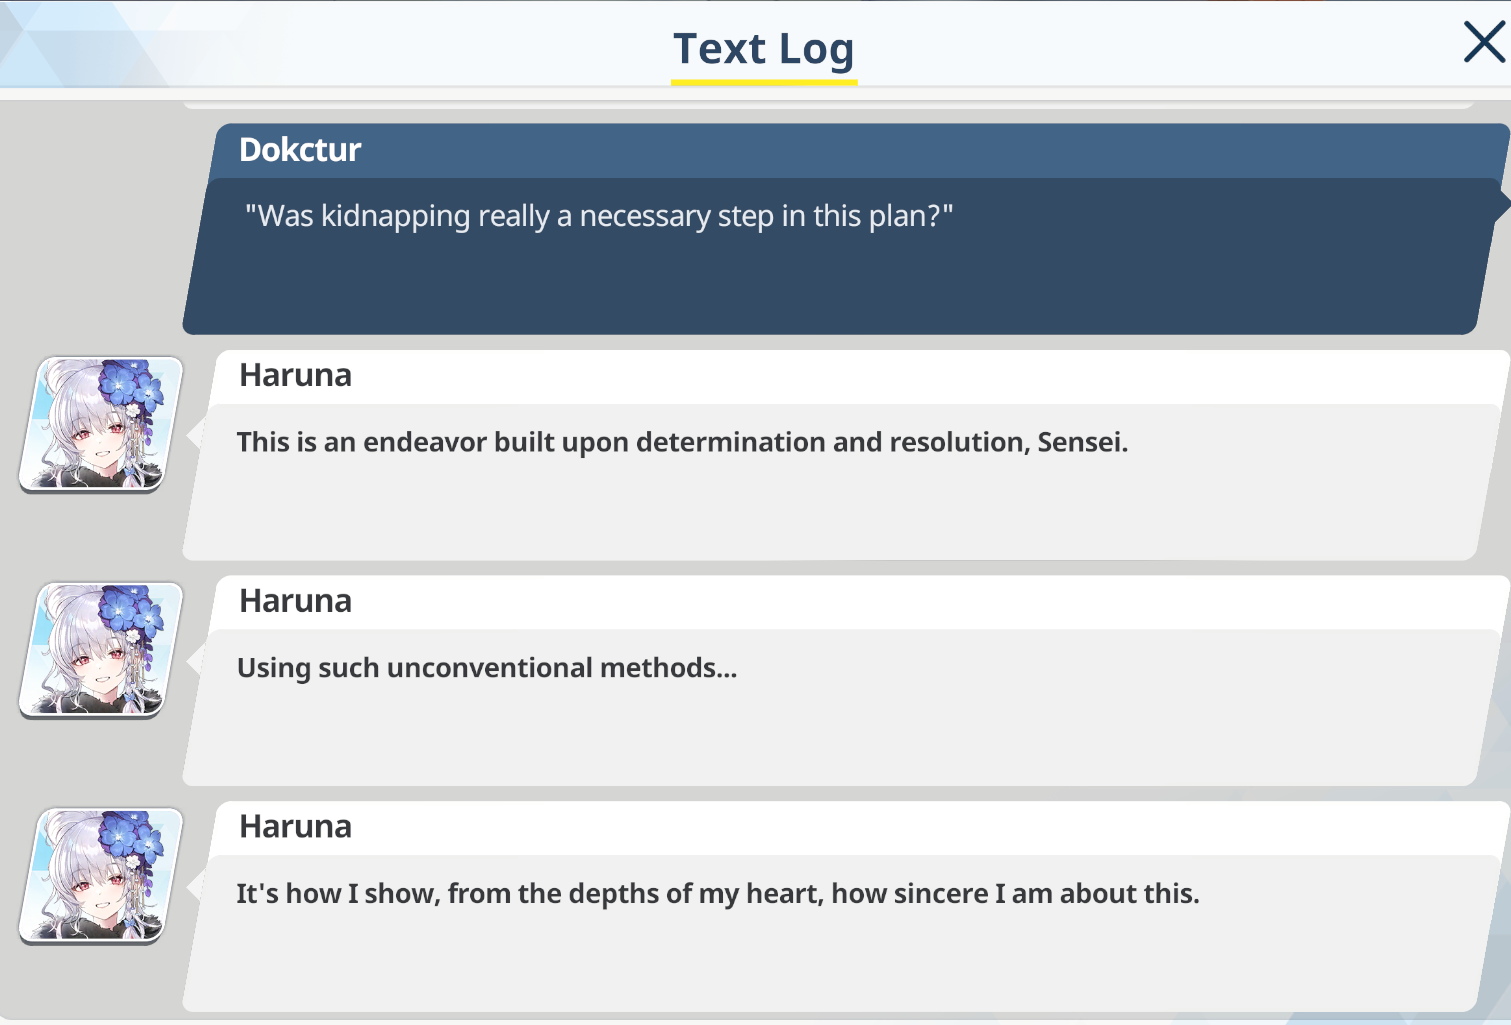The height and width of the screenshot is (1025, 1511).
Task: Select the 'Using such unconventional methods...' message
Action: tap(487, 668)
